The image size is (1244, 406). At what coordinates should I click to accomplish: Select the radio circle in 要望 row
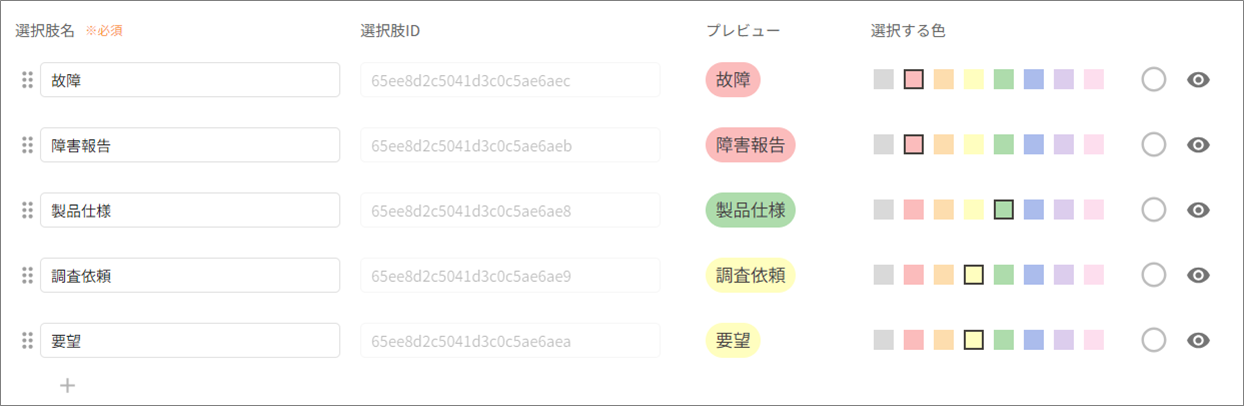click(x=1153, y=340)
